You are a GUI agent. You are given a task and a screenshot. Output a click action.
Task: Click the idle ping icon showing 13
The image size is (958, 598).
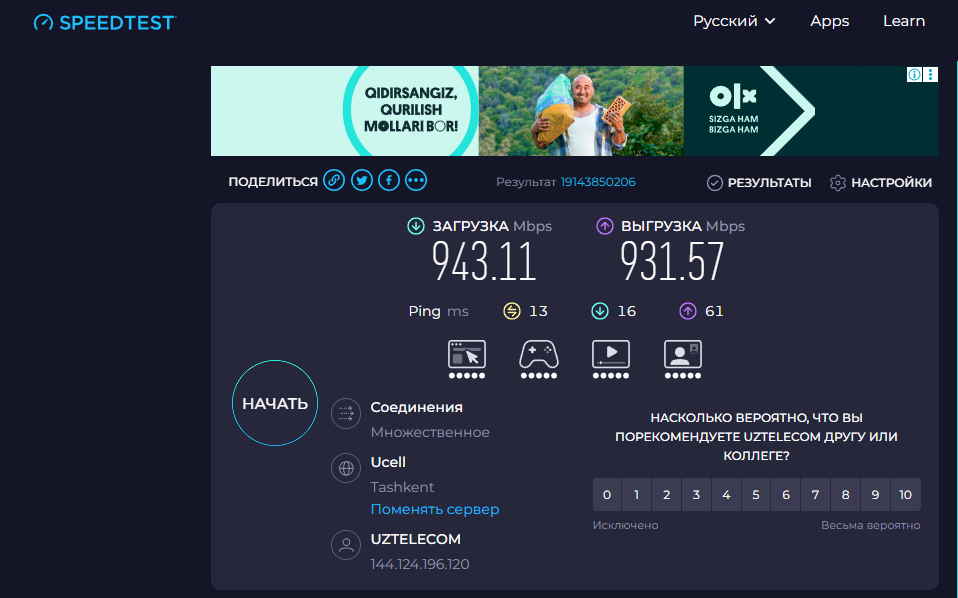[x=512, y=311]
